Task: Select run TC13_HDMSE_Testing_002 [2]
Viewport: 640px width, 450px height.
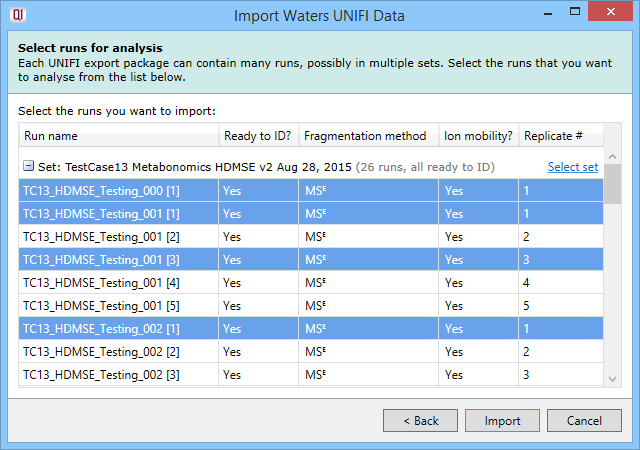Action: point(311,352)
